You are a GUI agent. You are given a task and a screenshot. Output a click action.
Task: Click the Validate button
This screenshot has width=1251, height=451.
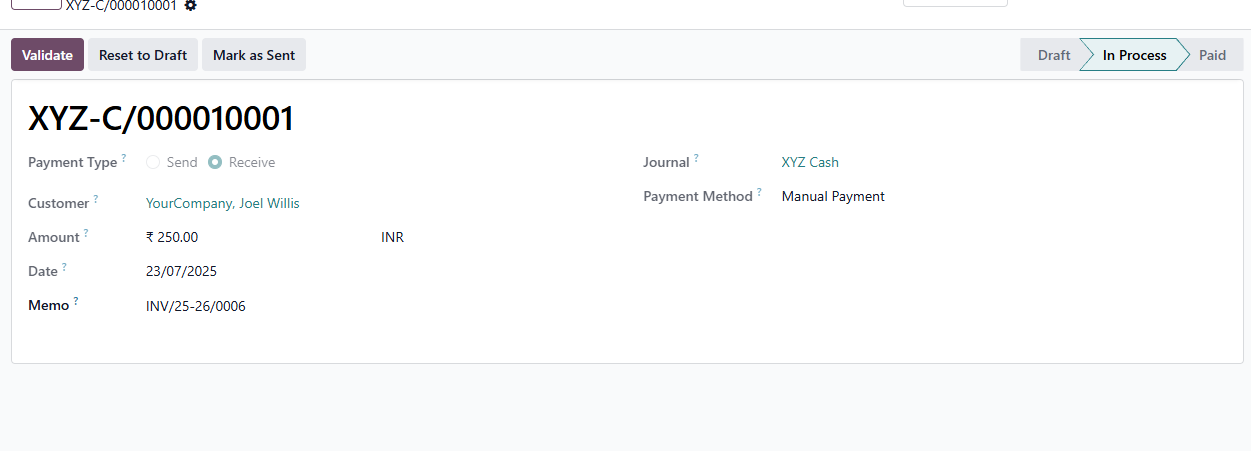47,55
